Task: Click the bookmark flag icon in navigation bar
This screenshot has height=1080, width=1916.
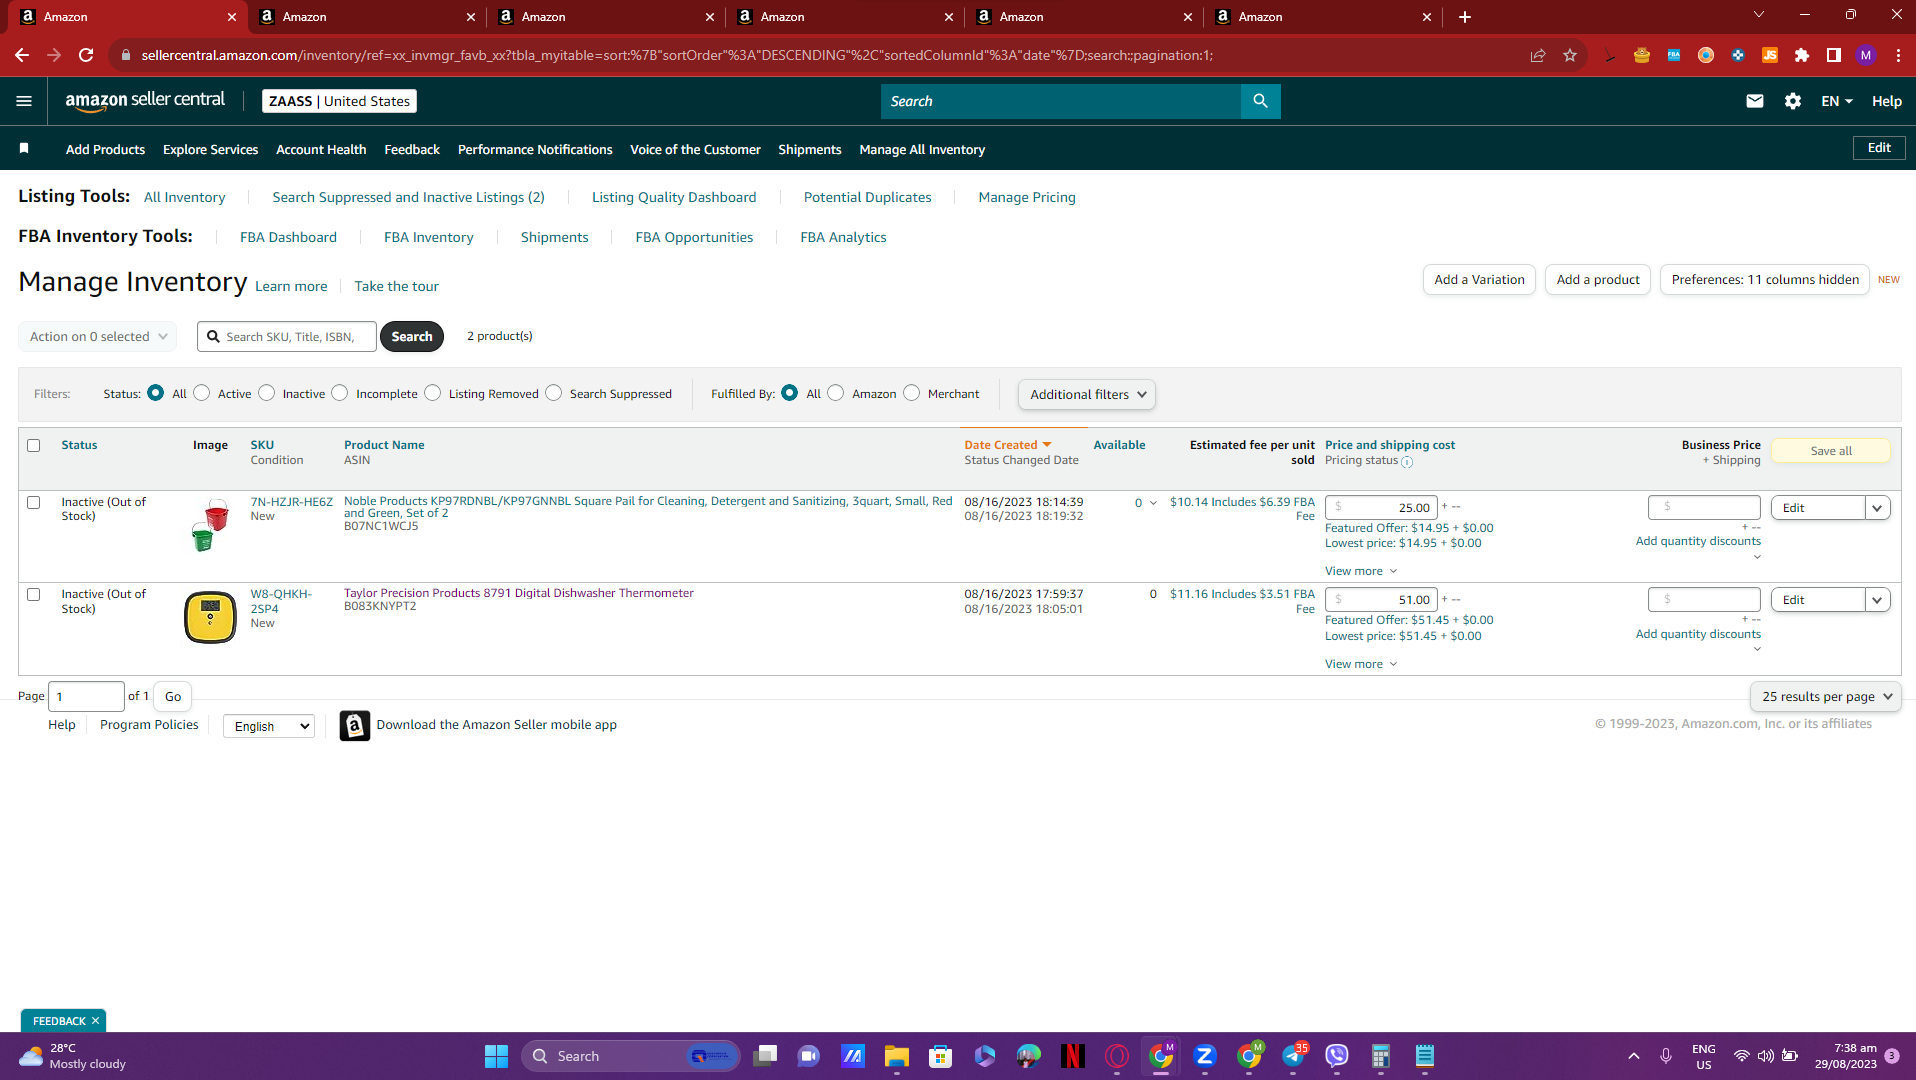Action: point(24,149)
